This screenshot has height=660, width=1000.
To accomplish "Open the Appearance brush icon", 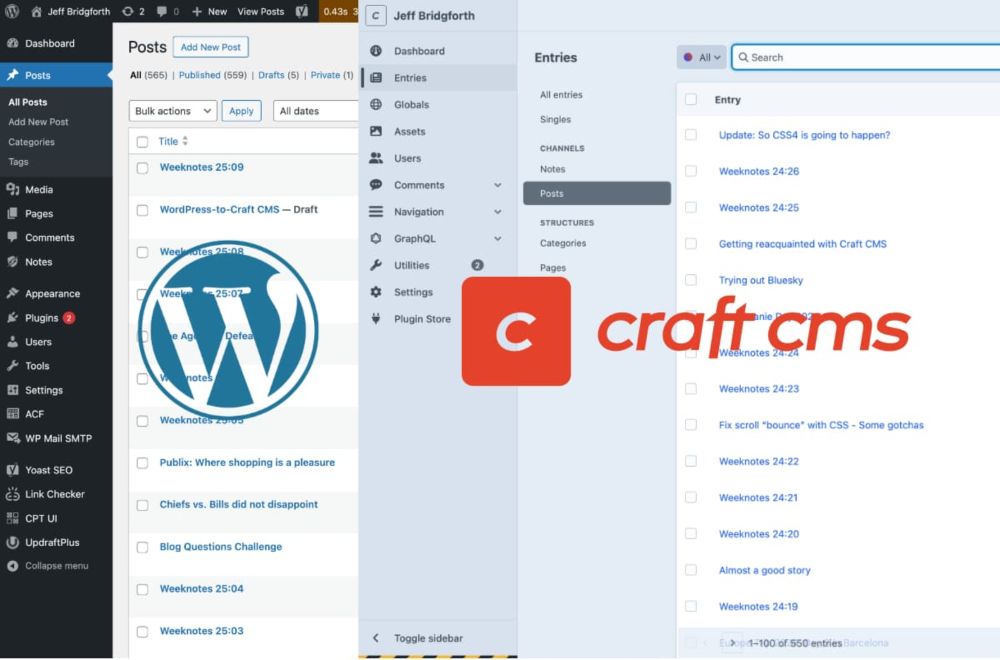I will pos(13,293).
